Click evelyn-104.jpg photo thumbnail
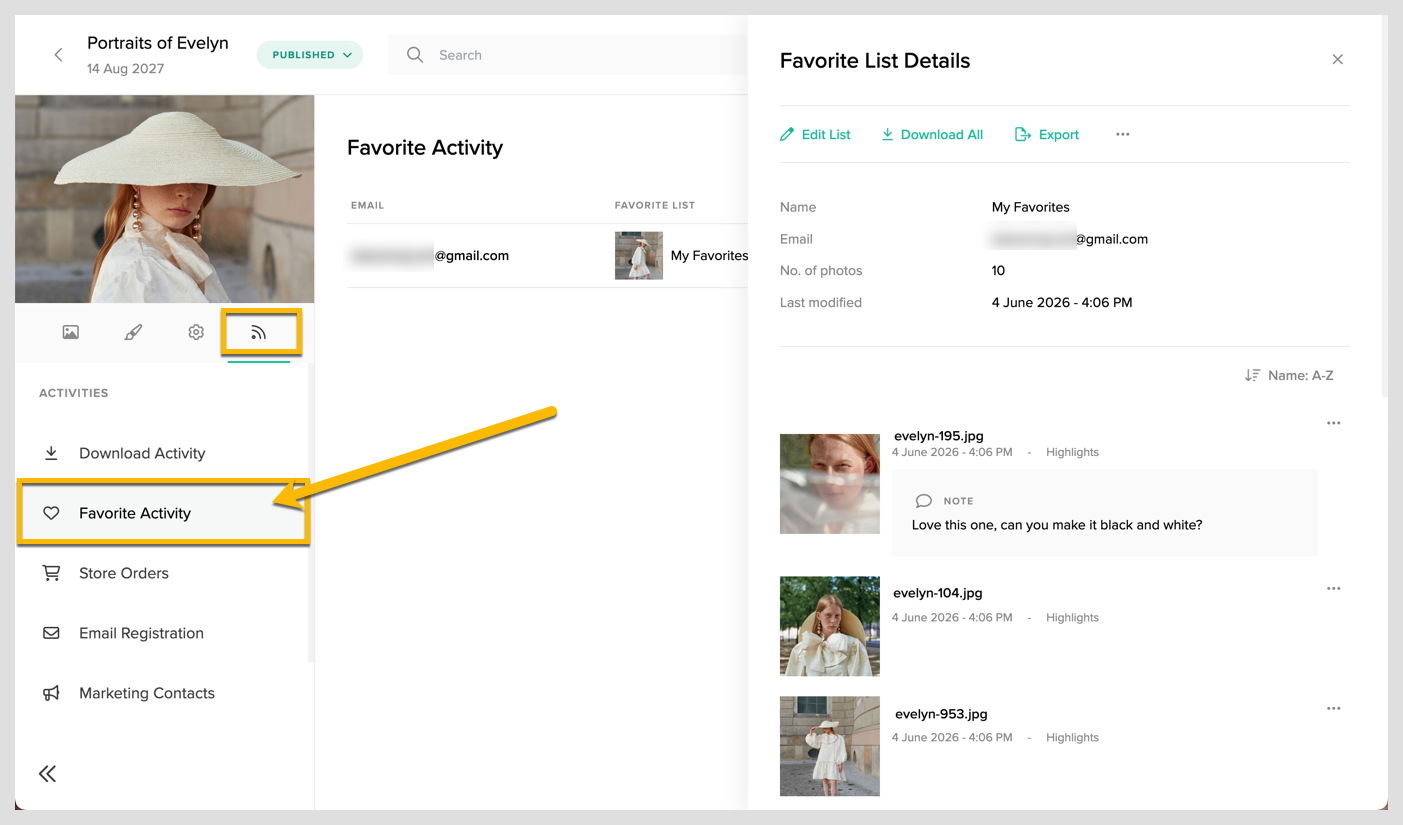This screenshot has height=825, width=1403. click(830, 626)
